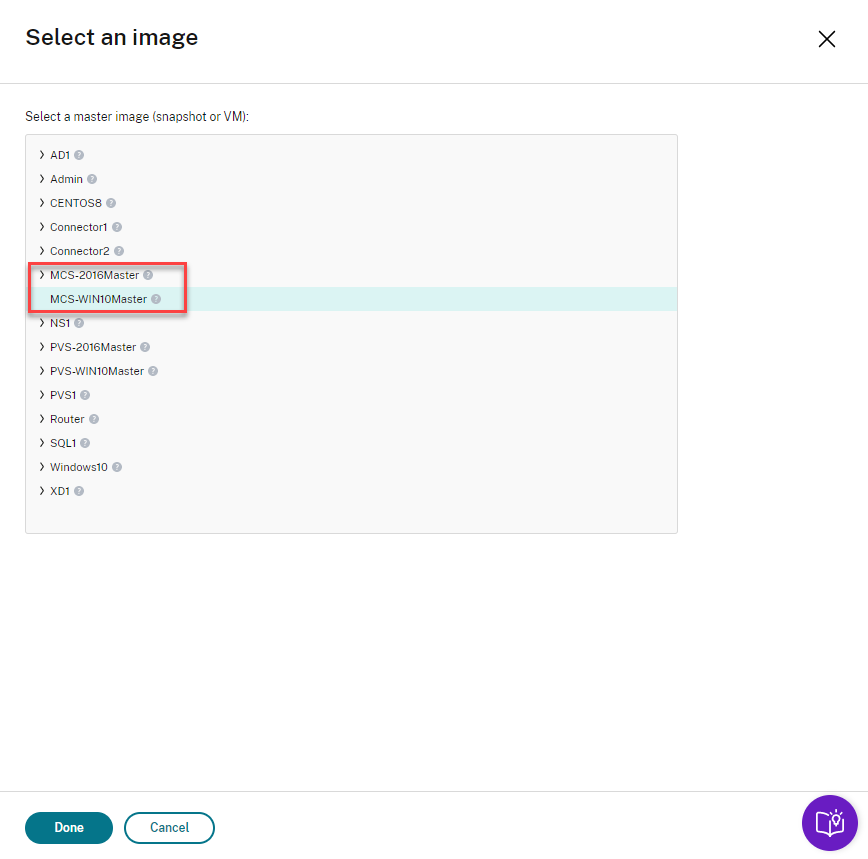
Task: Expand the PVS-WIN10Master entry
Action: (41, 371)
